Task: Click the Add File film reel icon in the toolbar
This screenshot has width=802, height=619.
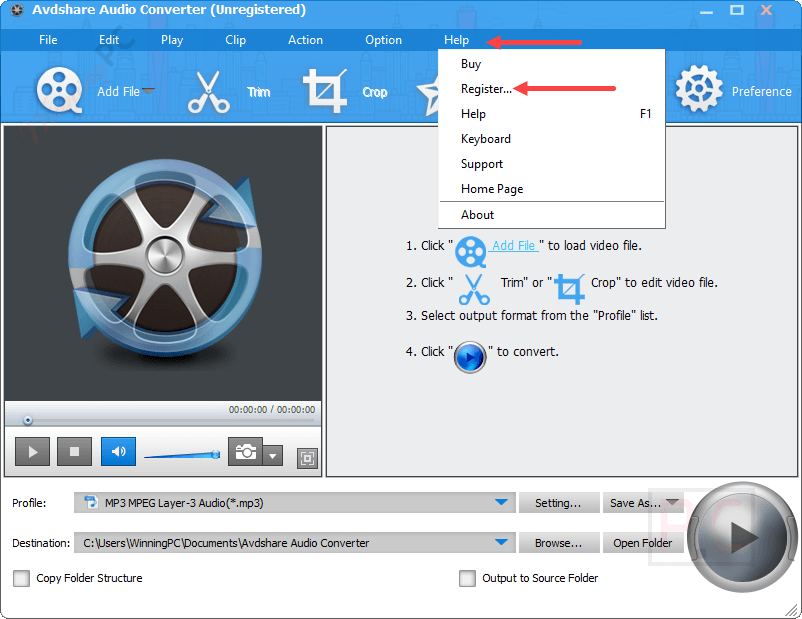Action: (x=59, y=91)
